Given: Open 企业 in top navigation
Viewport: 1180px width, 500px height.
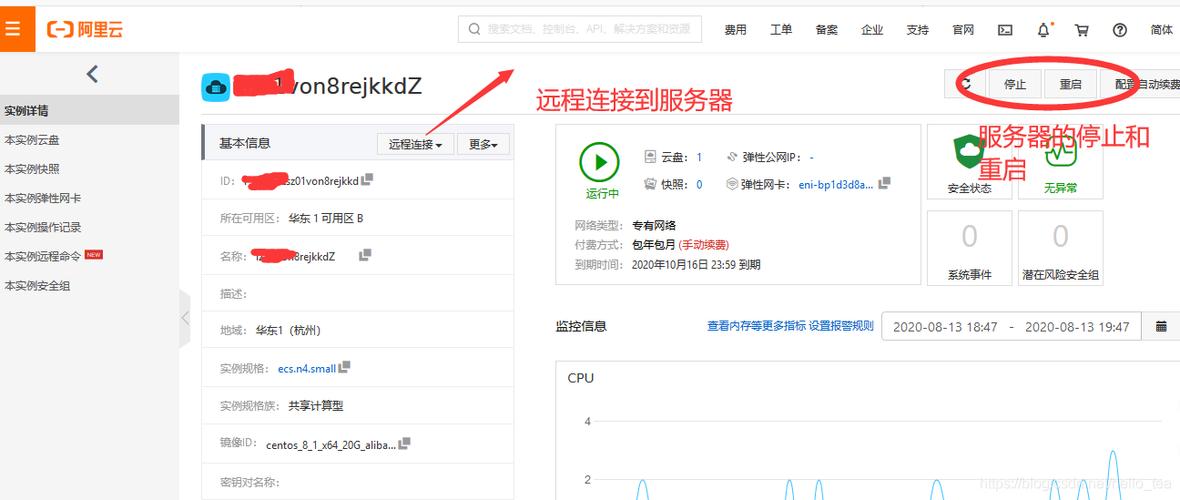Looking at the screenshot, I should point(872,30).
